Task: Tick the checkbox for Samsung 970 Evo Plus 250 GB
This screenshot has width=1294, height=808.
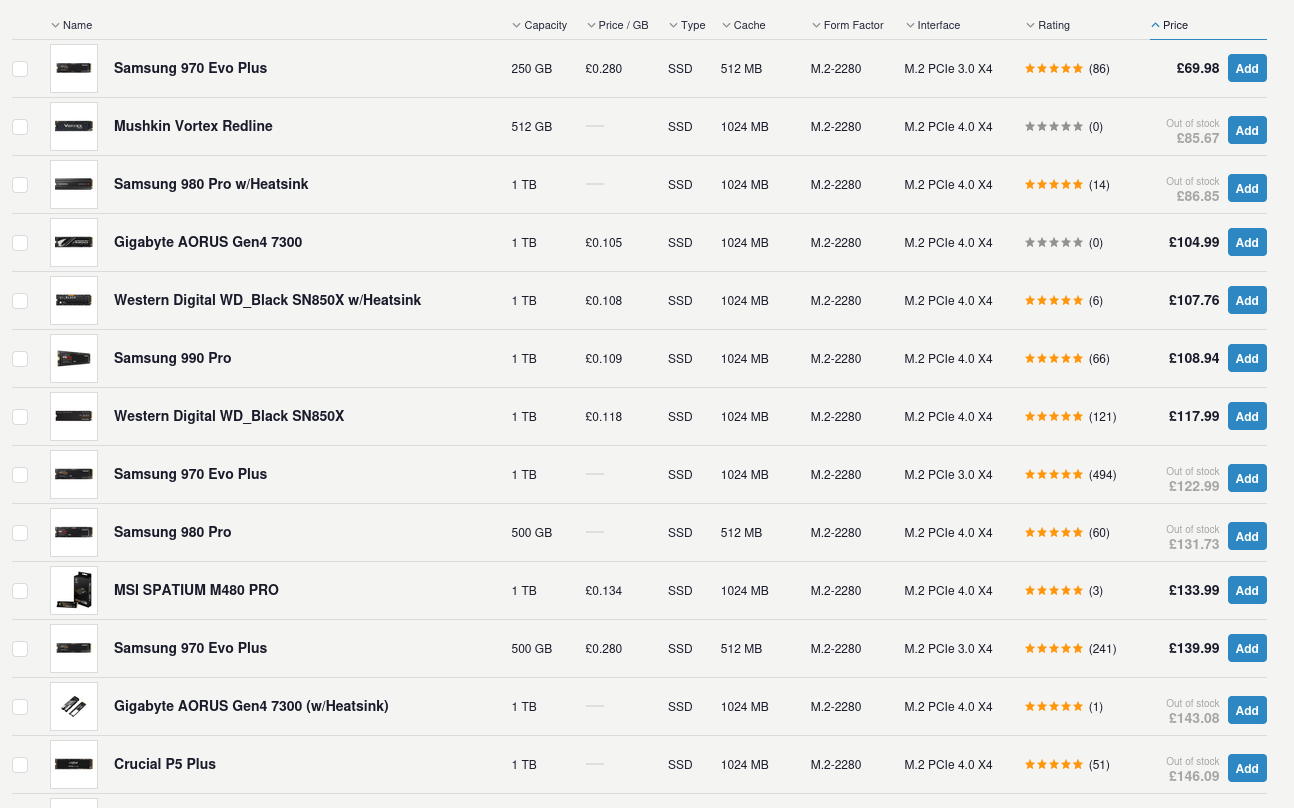Action: tap(20, 69)
